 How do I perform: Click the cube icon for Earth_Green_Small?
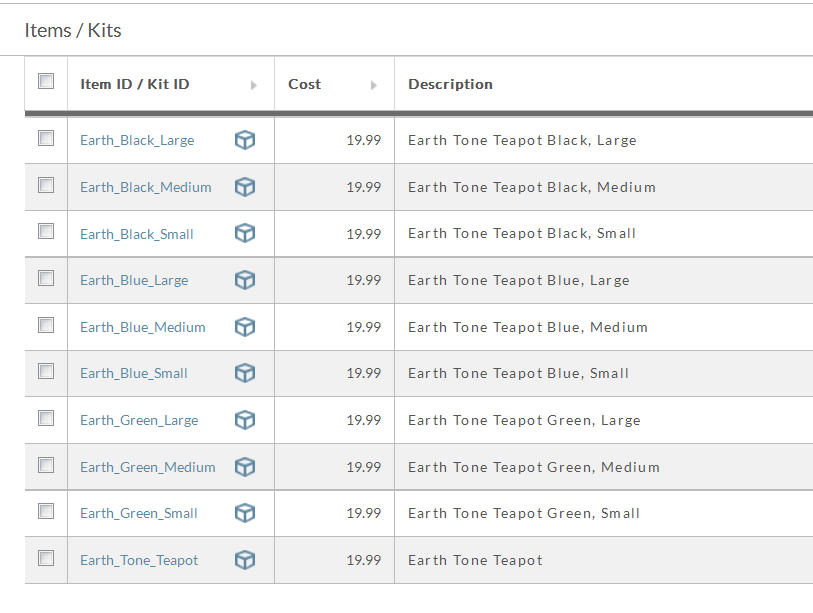pos(245,513)
